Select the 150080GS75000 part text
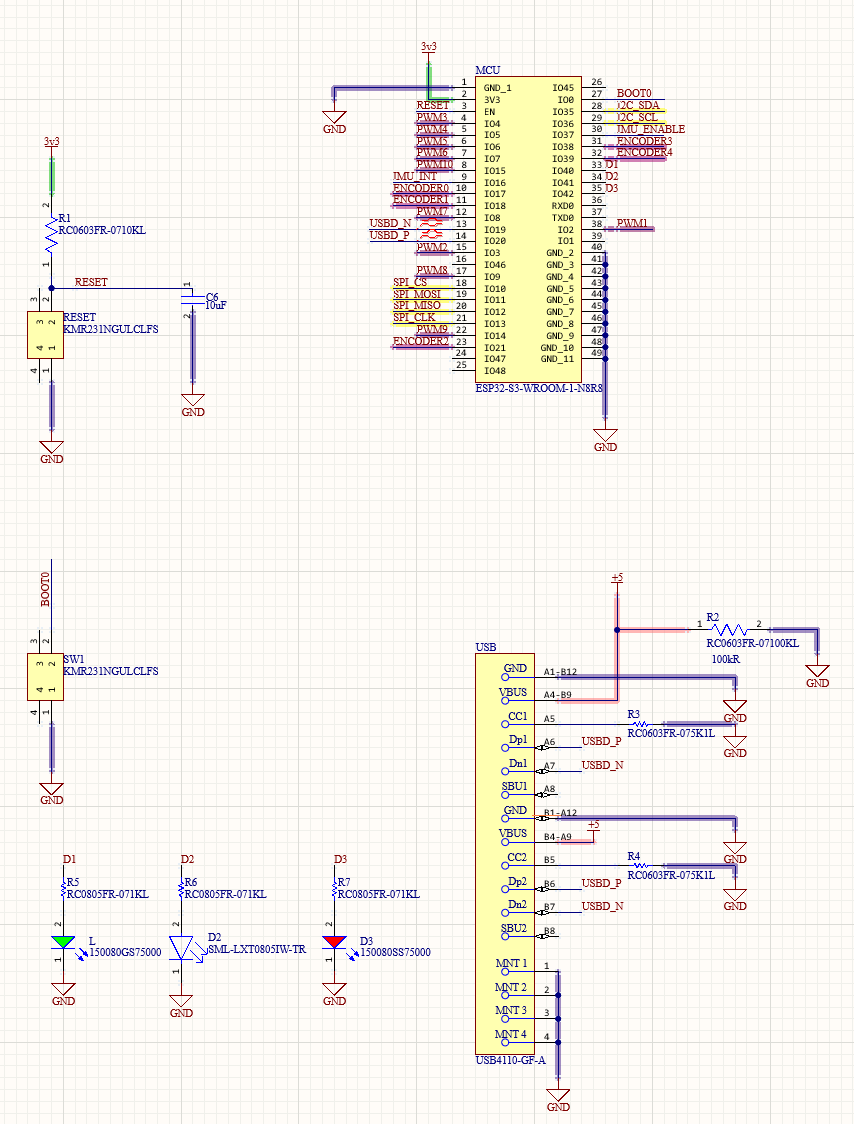Viewport: 854px width, 1124px height. (125, 952)
